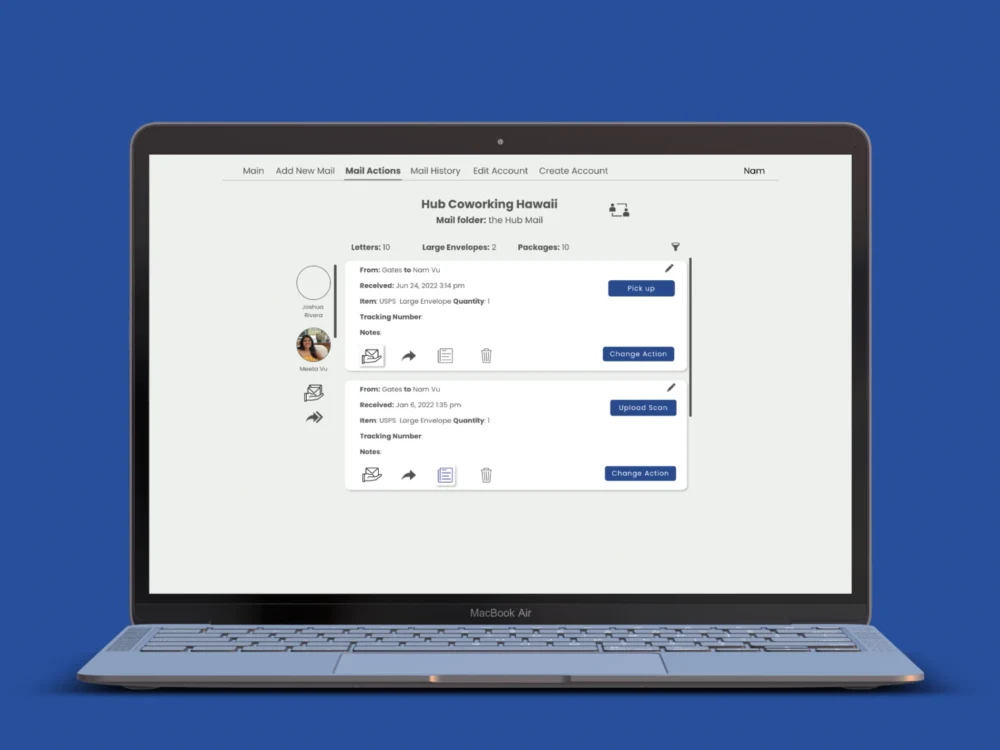
Task: Click Change Action on Jun 24 mail
Action: coord(638,354)
